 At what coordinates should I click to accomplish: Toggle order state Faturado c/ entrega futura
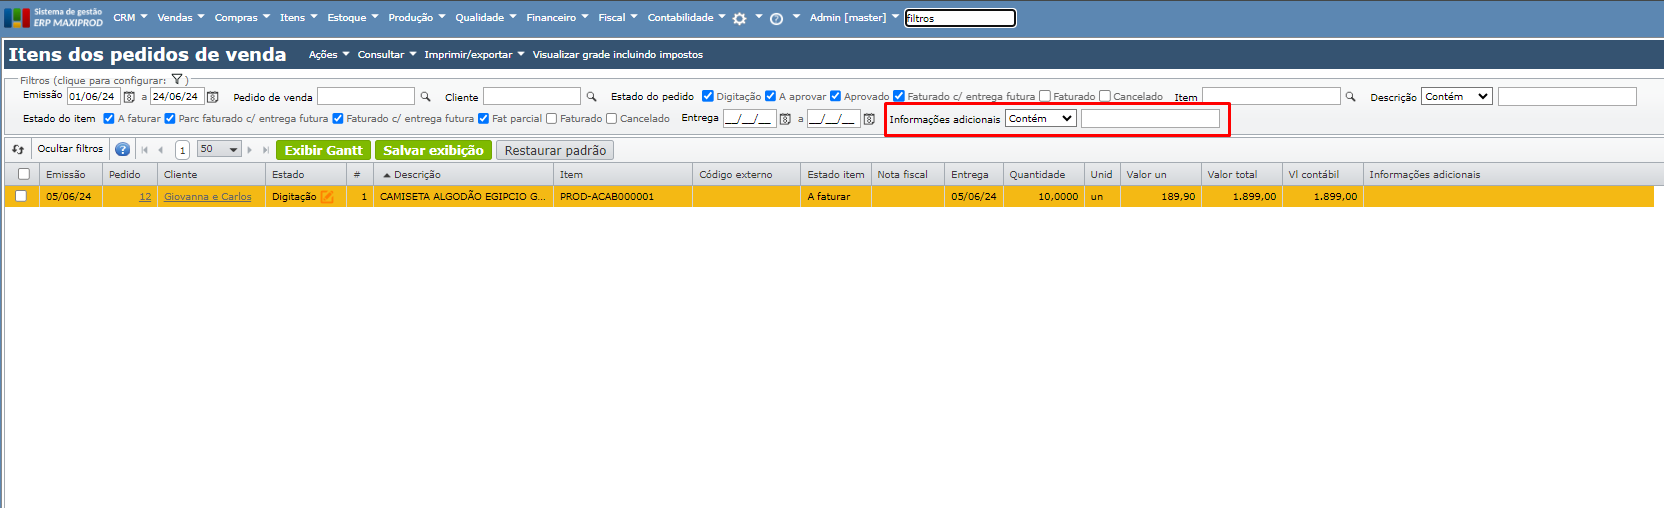[899, 96]
